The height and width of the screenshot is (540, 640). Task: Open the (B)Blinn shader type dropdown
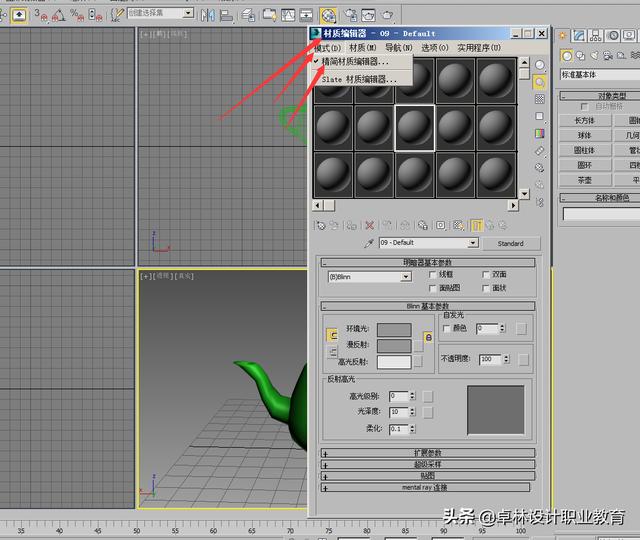(405, 277)
